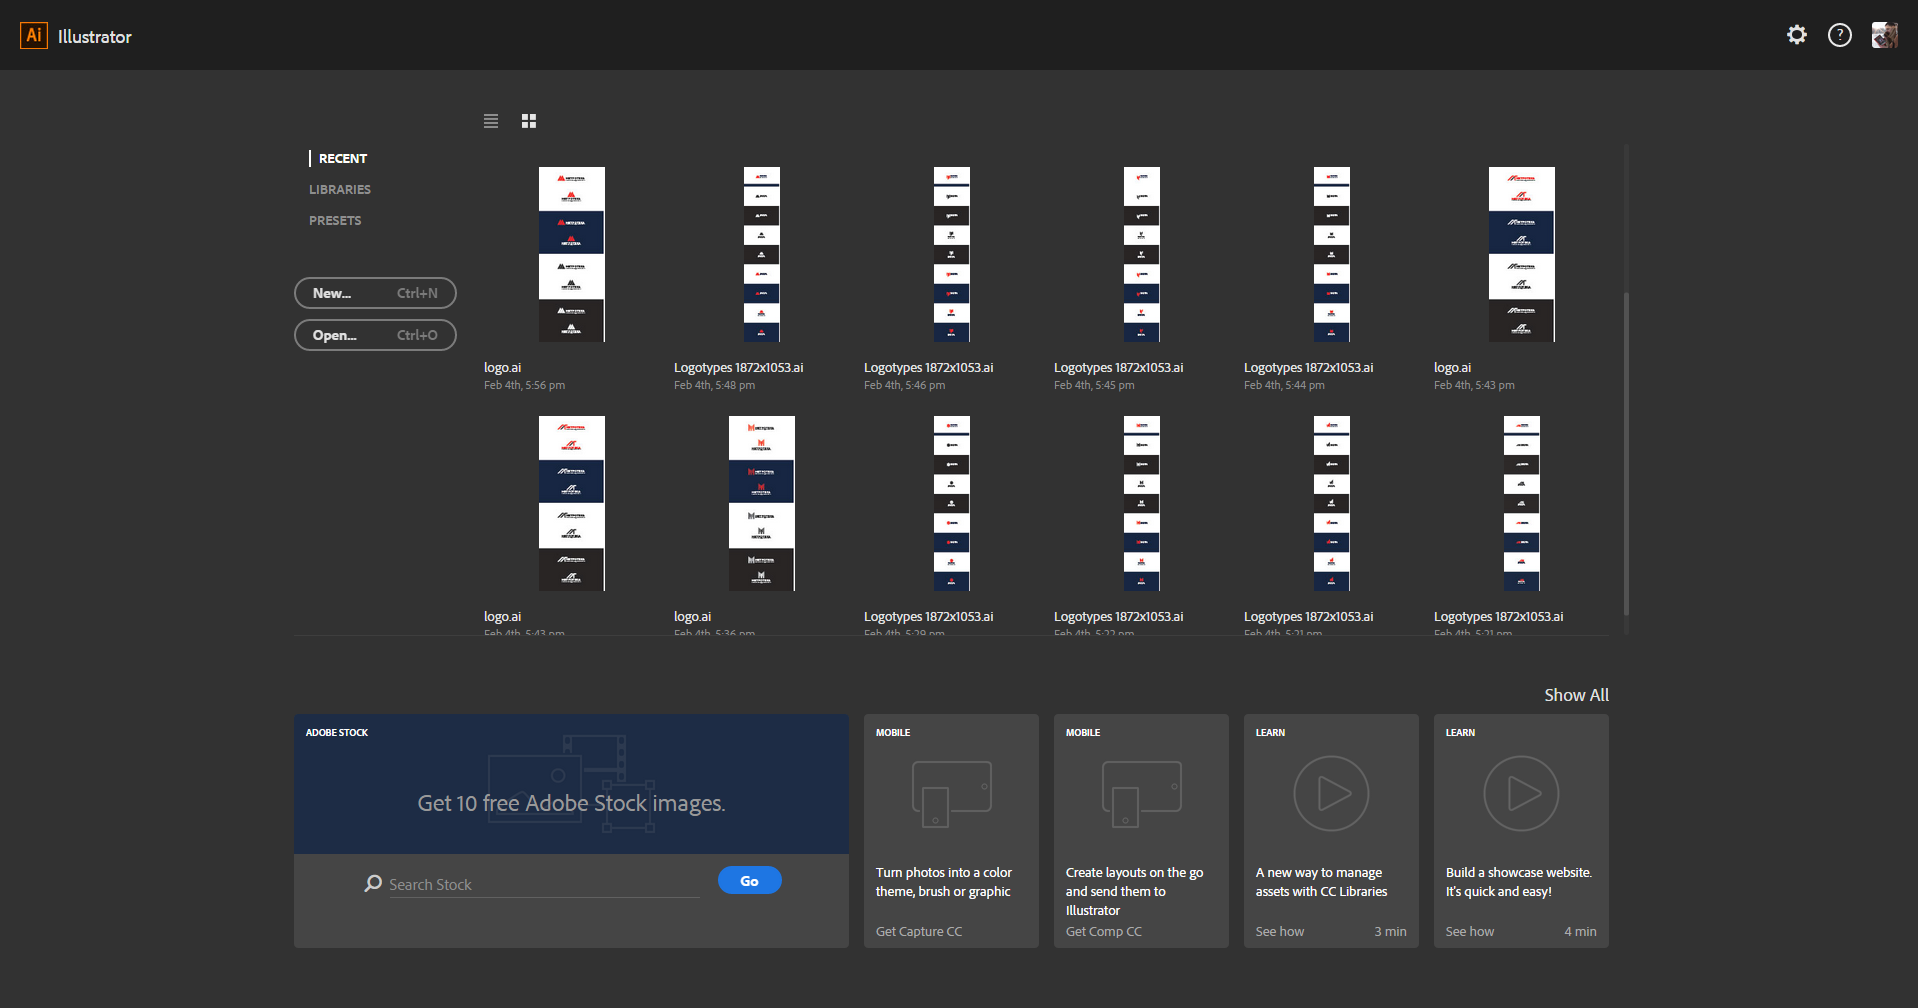The height and width of the screenshot is (1008, 1918).
Task: Open second-row second logo.ai thumbnail
Action: click(x=761, y=503)
